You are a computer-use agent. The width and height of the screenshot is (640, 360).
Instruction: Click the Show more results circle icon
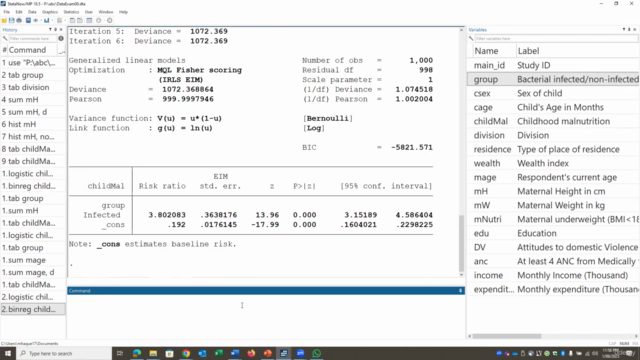tap(98, 20)
